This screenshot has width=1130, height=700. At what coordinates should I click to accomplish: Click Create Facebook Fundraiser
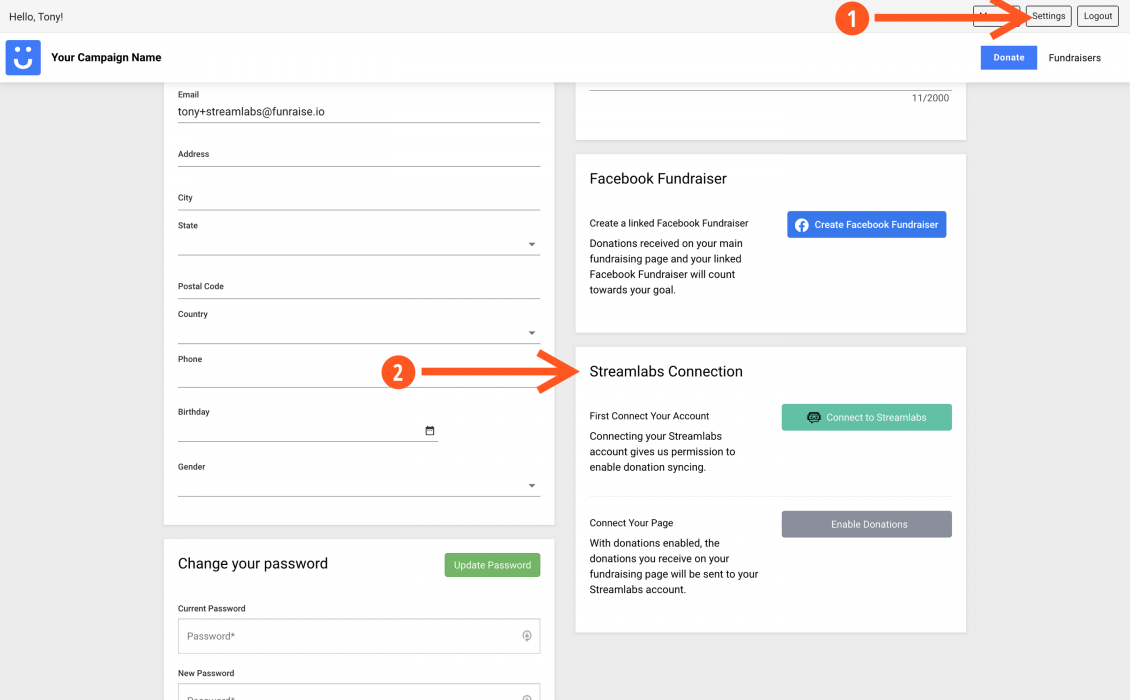866,224
